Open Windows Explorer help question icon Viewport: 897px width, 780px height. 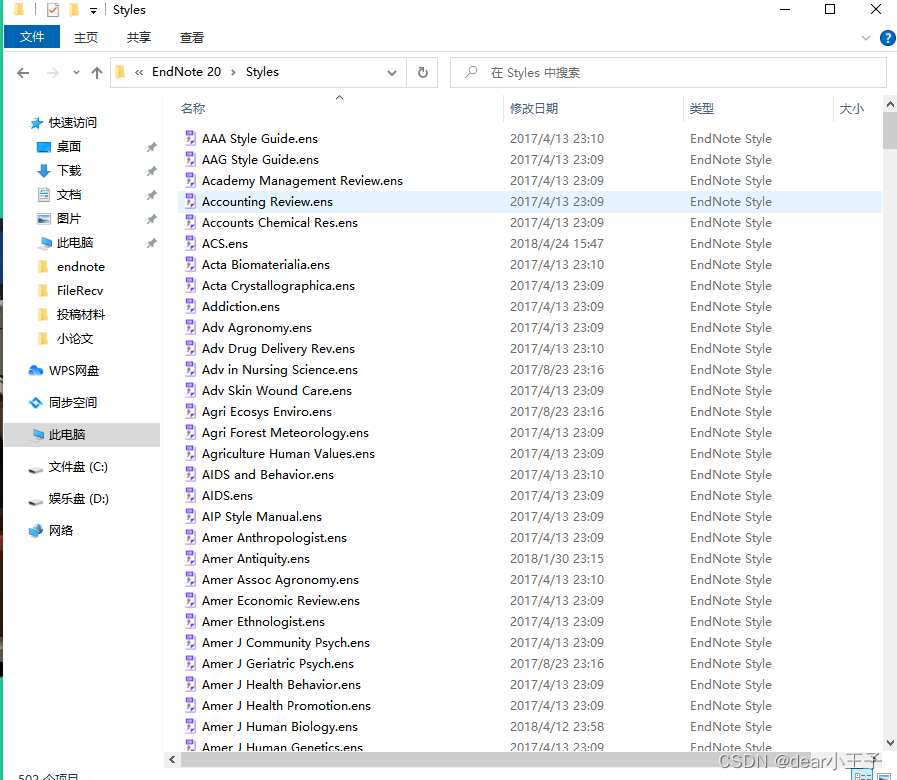point(887,38)
